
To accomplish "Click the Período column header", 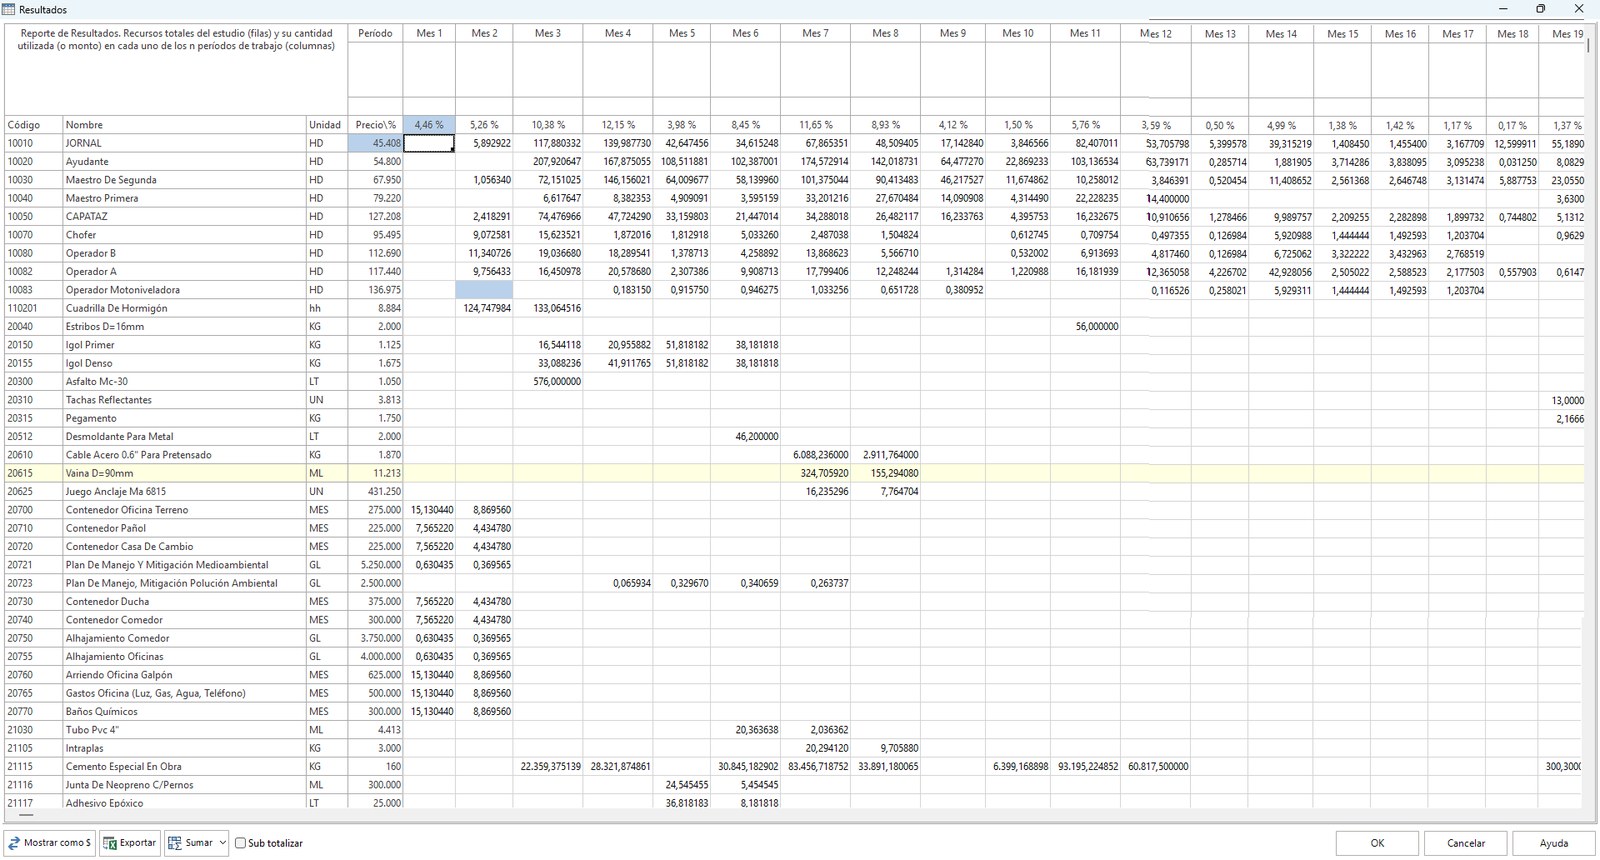I will click(375, 33).
